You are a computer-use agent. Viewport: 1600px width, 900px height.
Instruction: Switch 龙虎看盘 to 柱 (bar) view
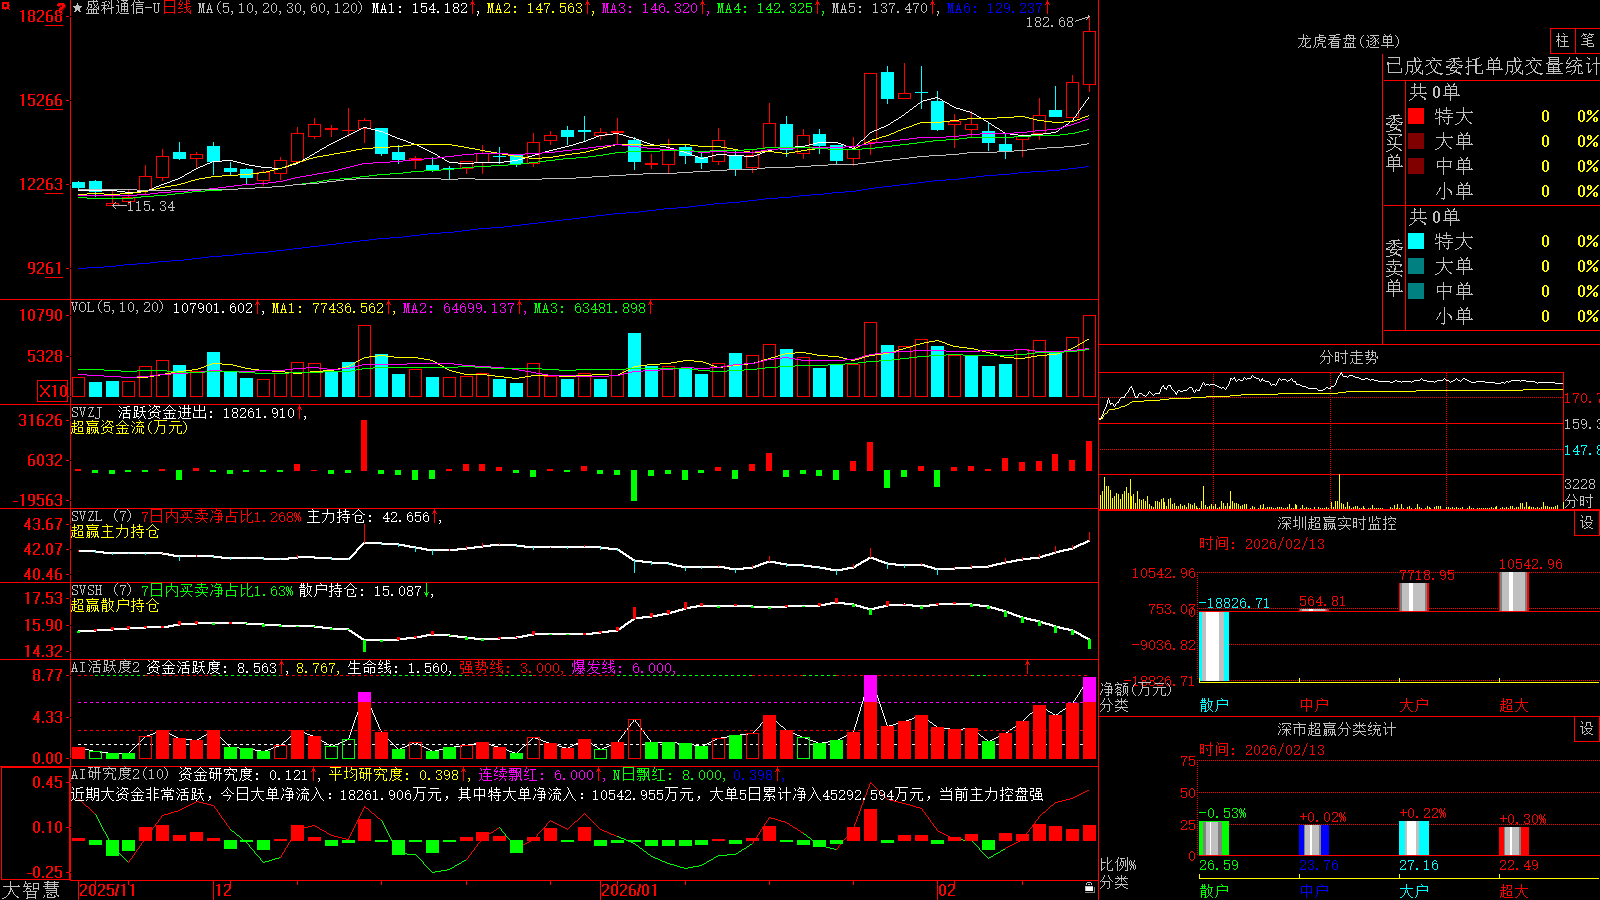(1562, 41)
